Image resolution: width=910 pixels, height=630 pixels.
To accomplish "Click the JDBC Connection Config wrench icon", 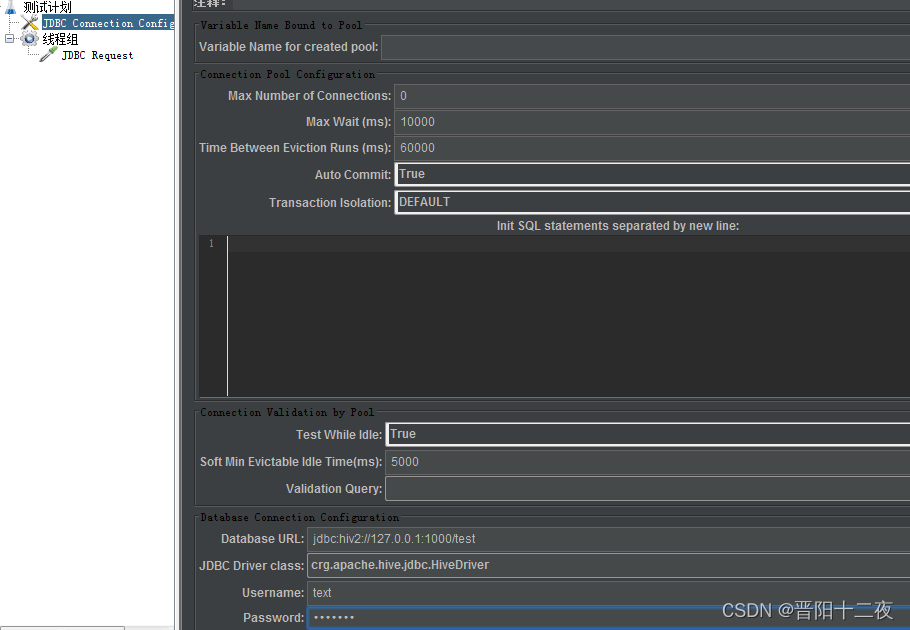I will tap(30, 23).
